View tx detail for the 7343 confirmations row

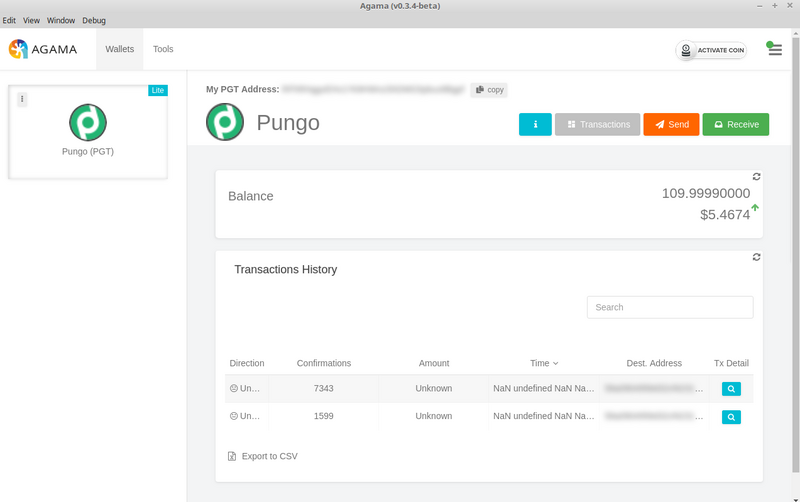[x=731, y=389]
